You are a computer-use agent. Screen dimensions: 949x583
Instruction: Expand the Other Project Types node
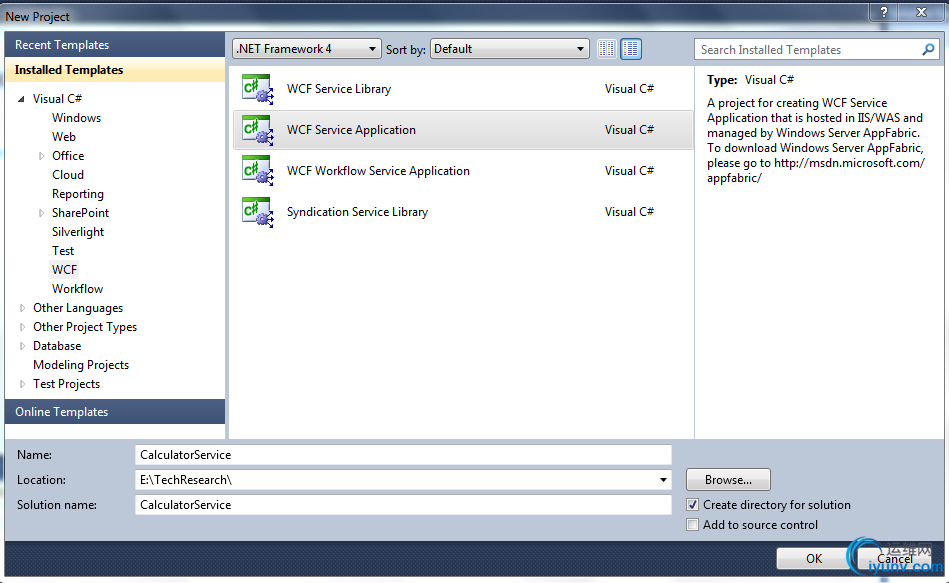(x=22, y=327)
